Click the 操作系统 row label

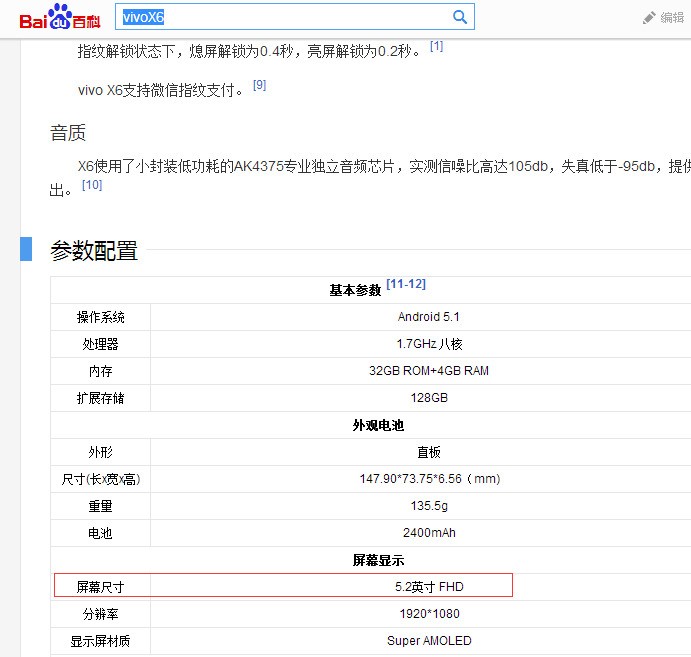click(100, 317)
